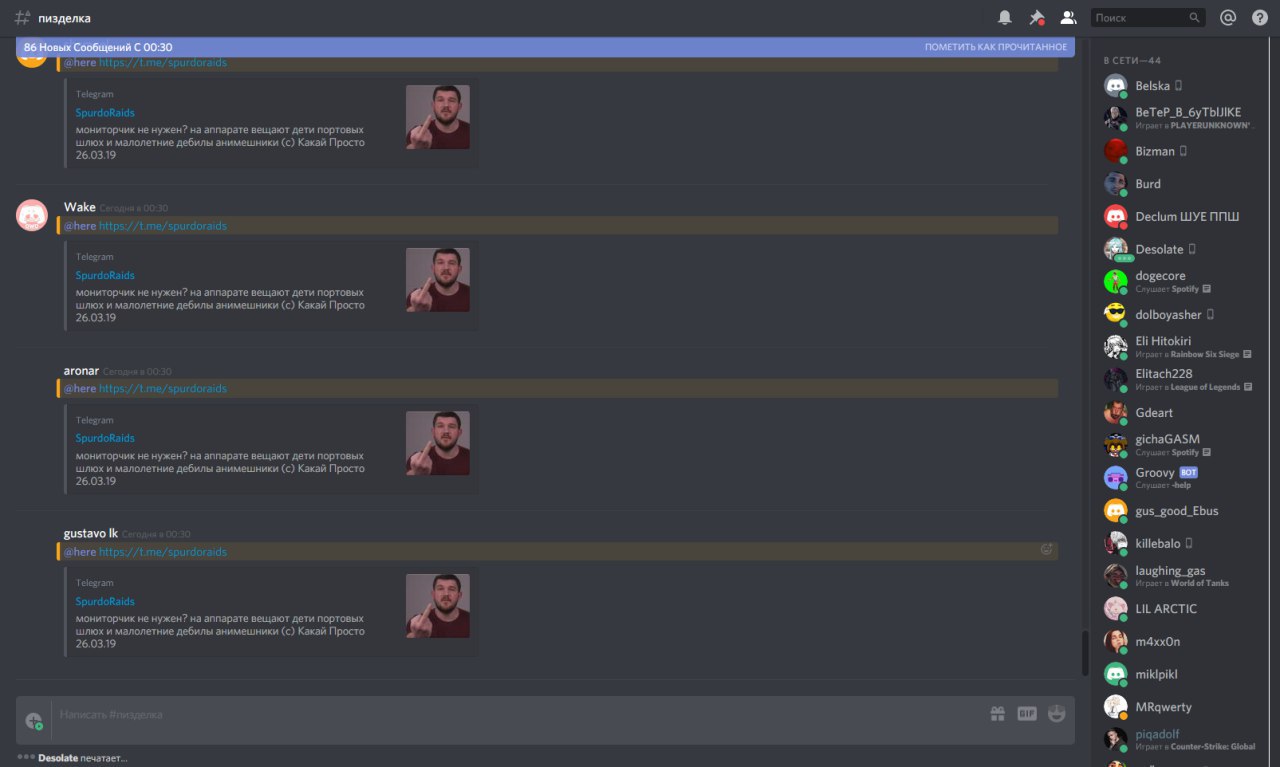This screenshot has height=767, width=1280.
Task: Mark messages as read in new messages bar
Action: tap(995, 47)
